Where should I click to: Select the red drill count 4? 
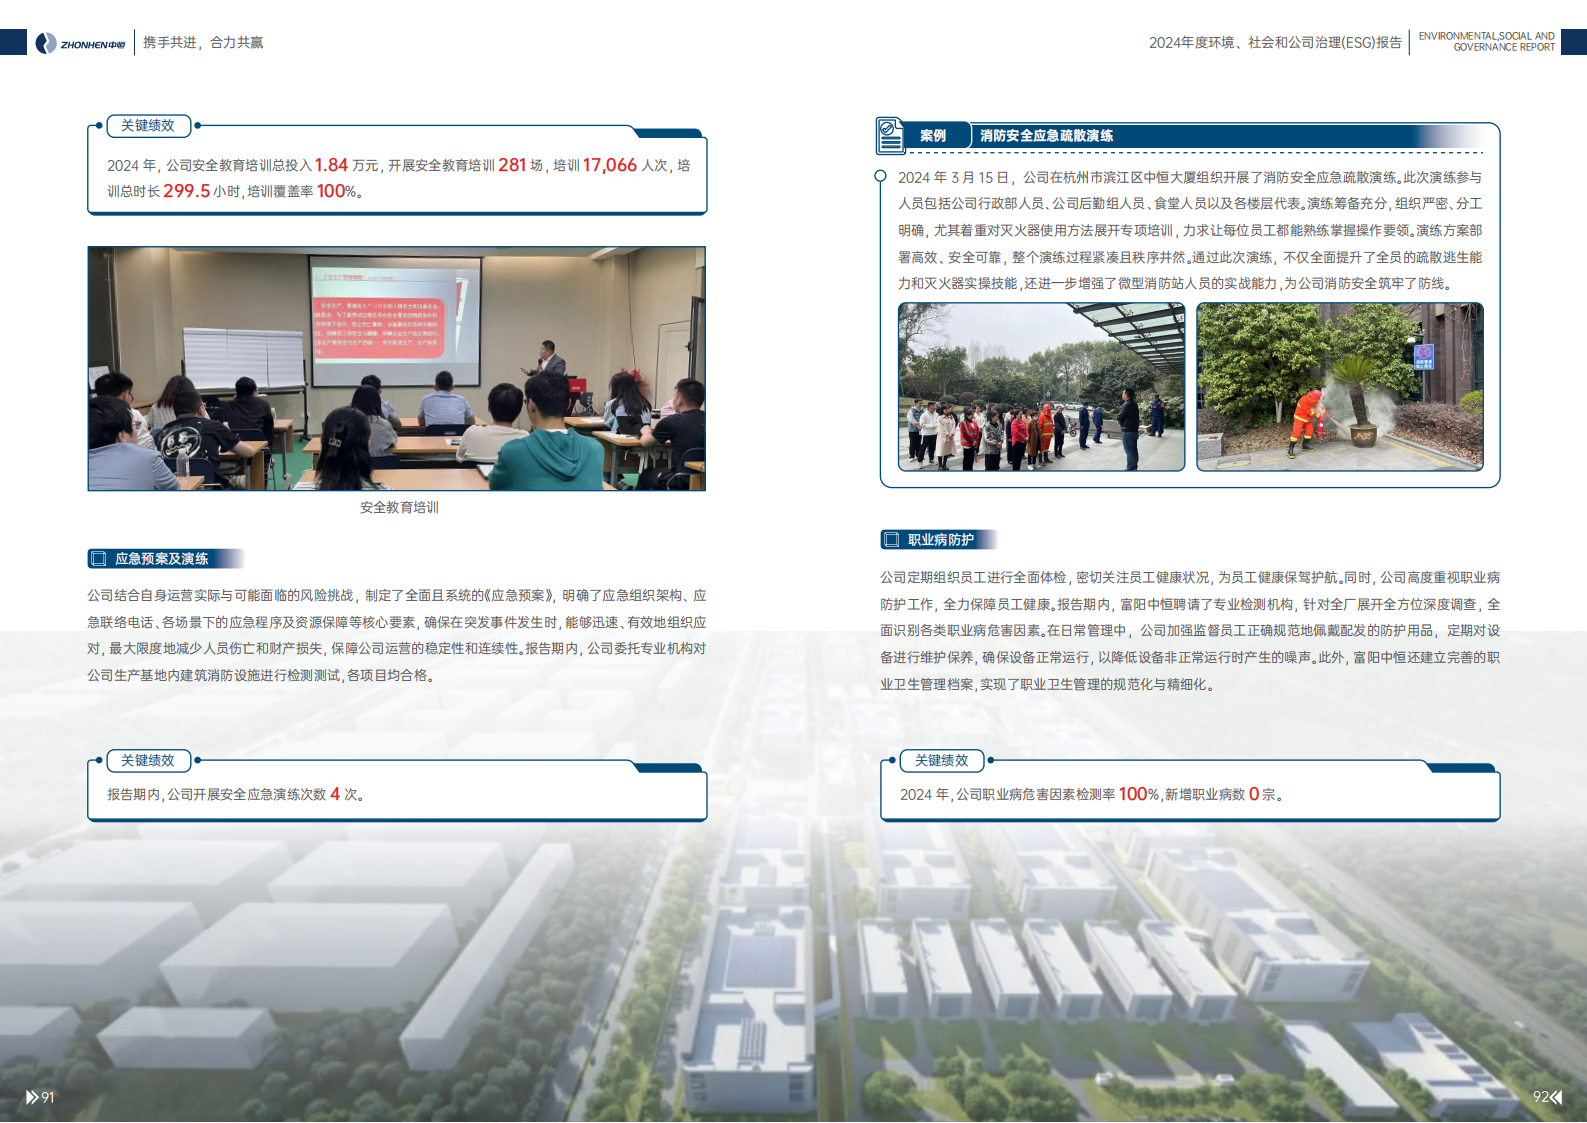(335, 794)
